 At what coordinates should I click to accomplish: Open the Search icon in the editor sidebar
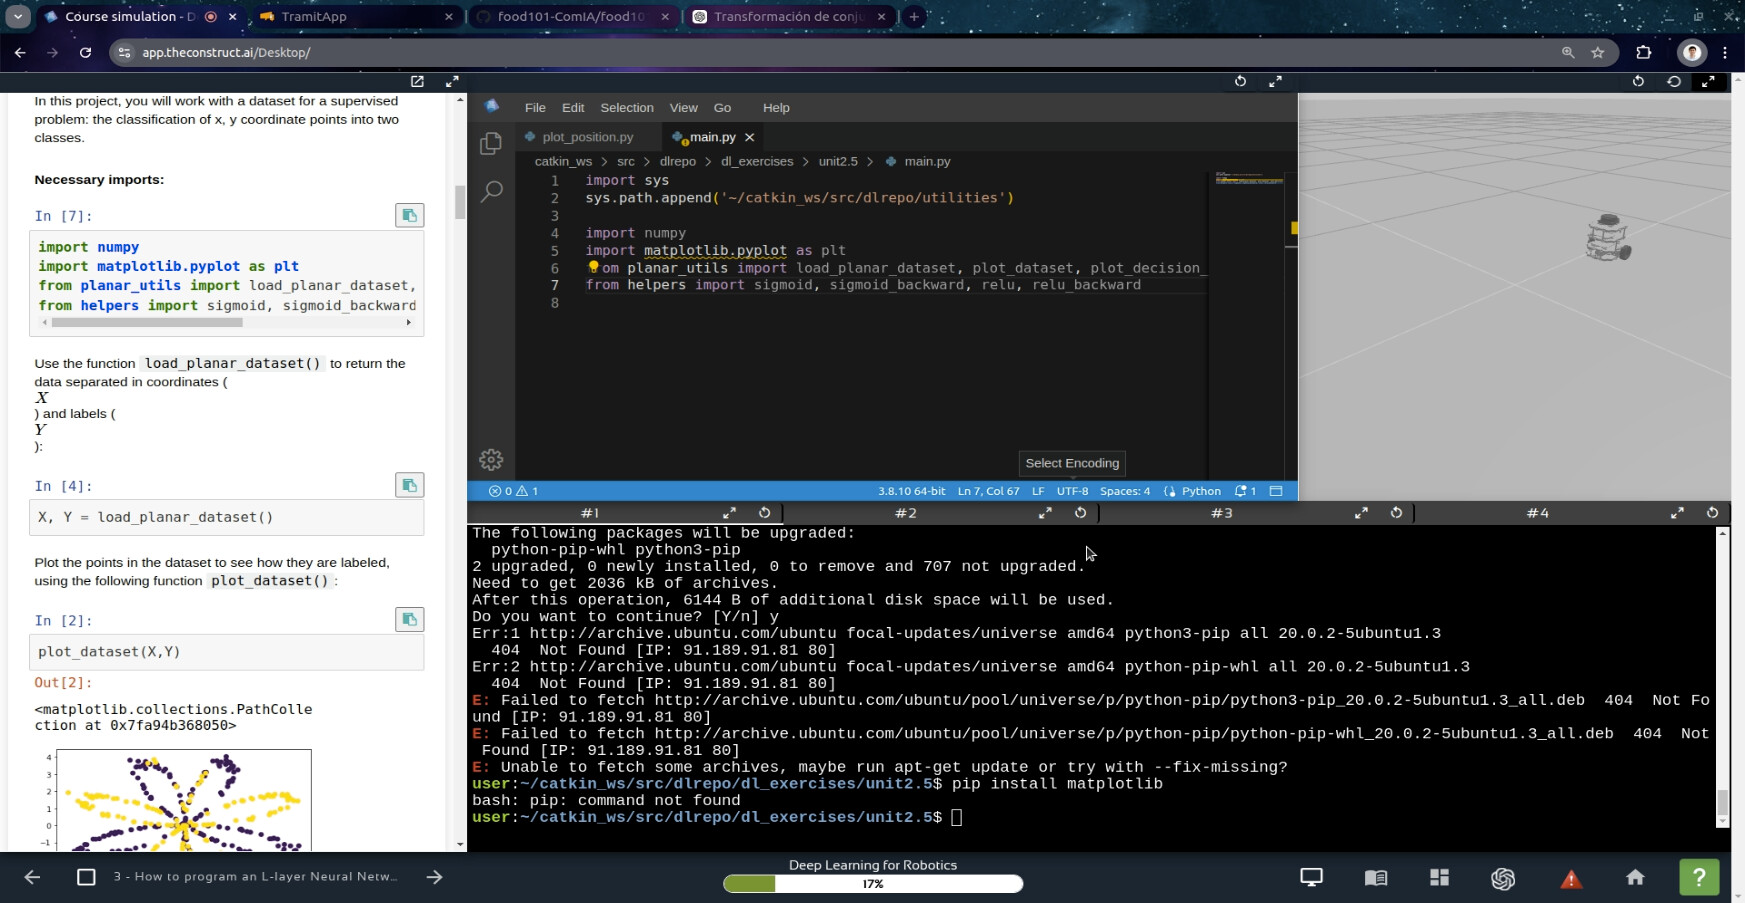491,191
